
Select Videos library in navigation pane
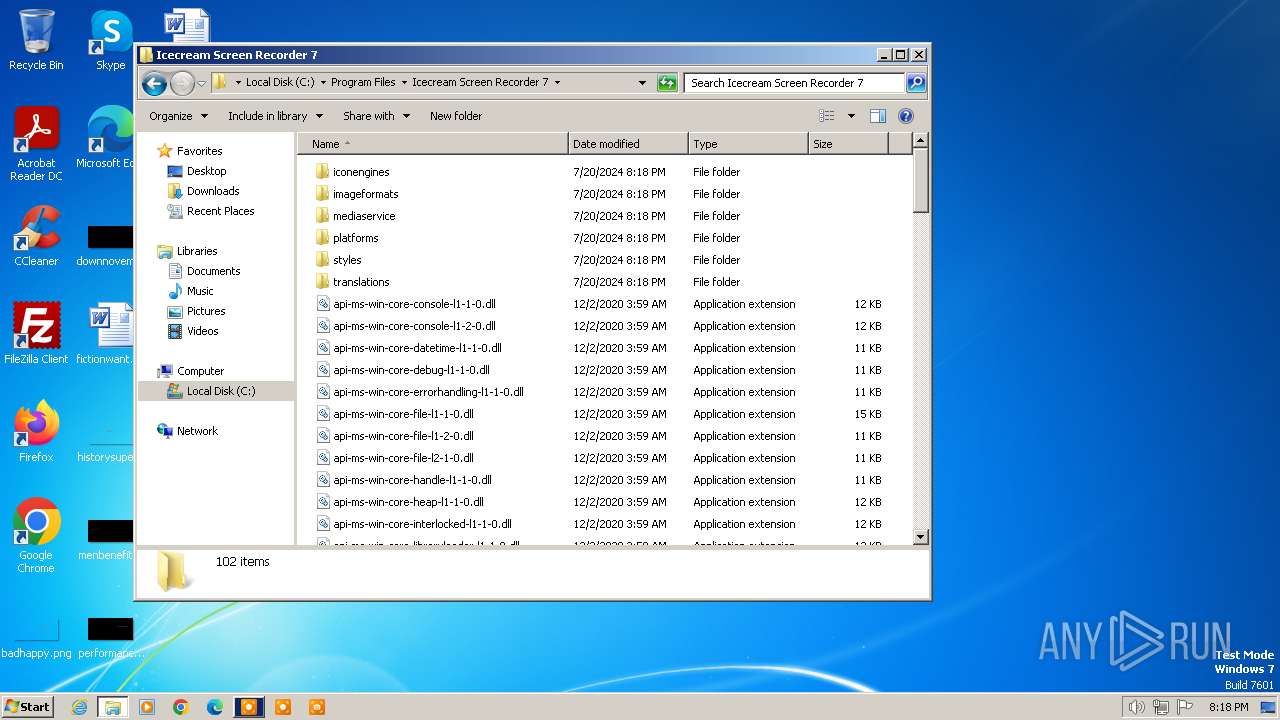[202, 331]
